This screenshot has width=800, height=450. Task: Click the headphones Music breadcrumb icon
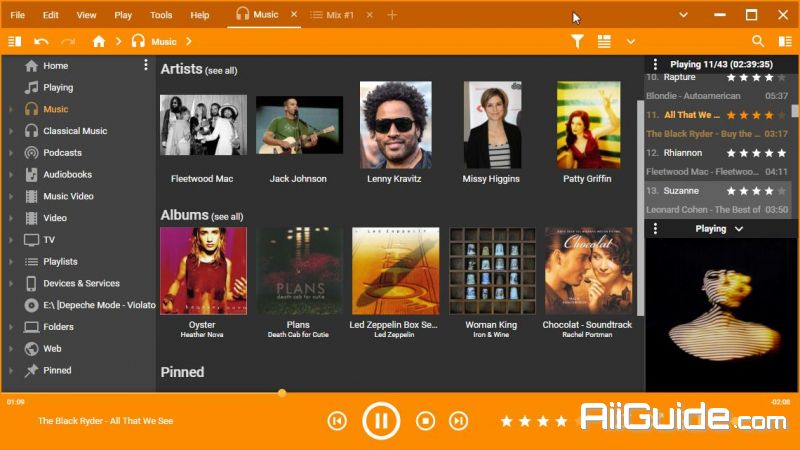click(138, 41)
